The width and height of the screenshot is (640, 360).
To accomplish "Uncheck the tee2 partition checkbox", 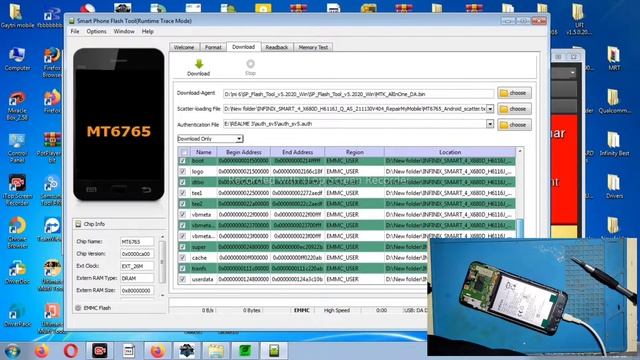I will click(183, 204).
